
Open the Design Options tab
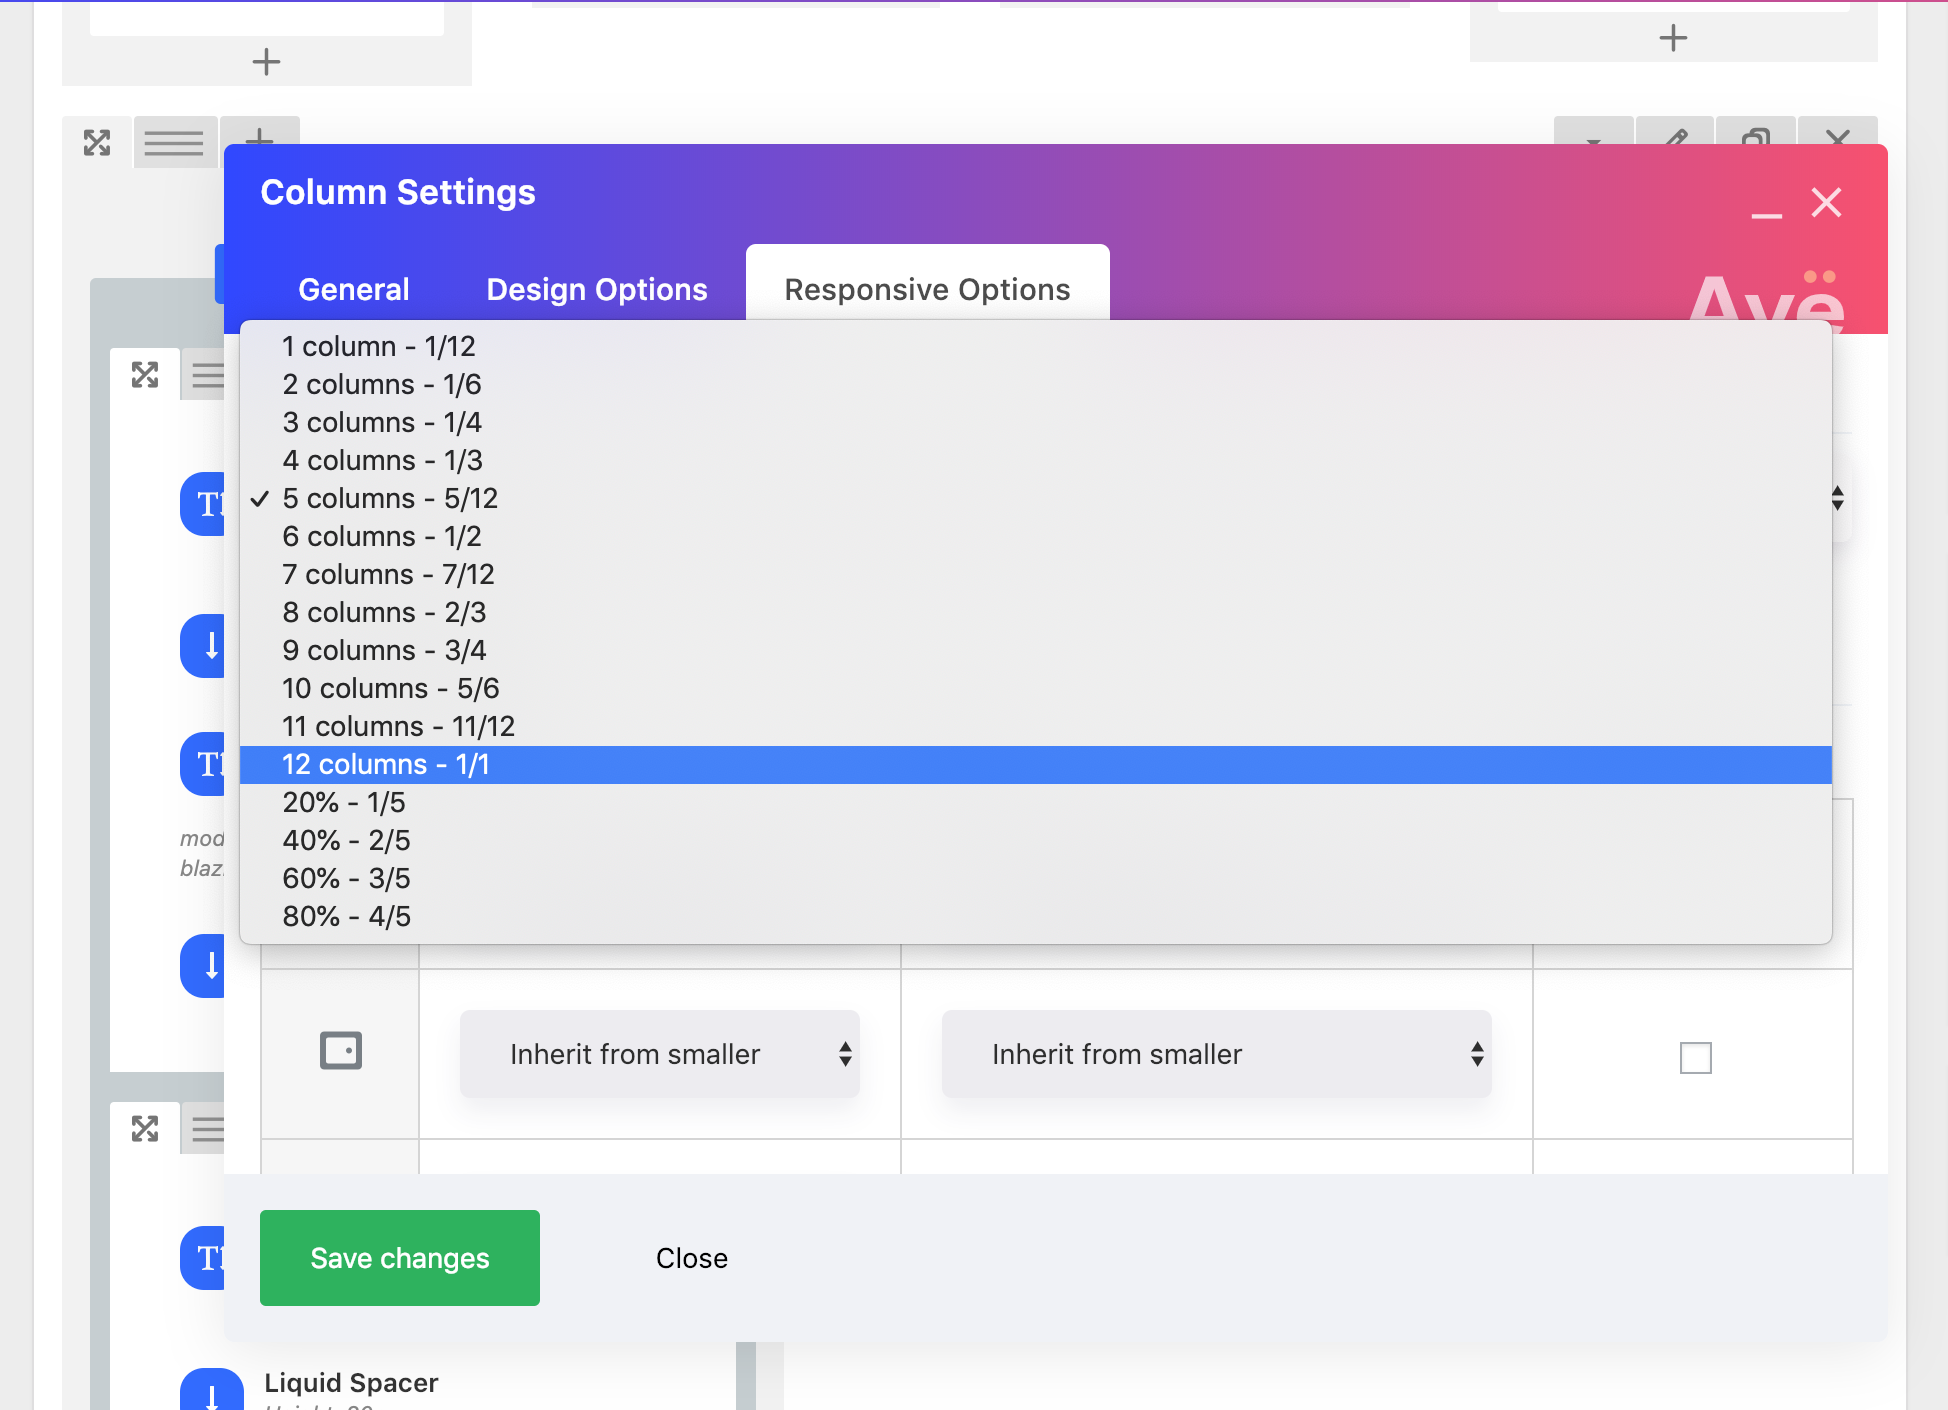[597, 290]
